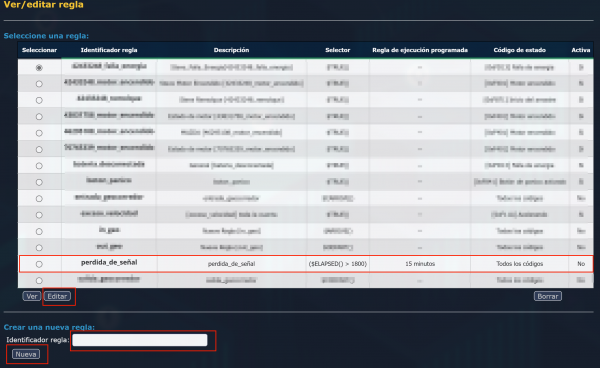Click the Código de estado column header
The height and width of the screenshot is (368, 600).
point(520,50)
